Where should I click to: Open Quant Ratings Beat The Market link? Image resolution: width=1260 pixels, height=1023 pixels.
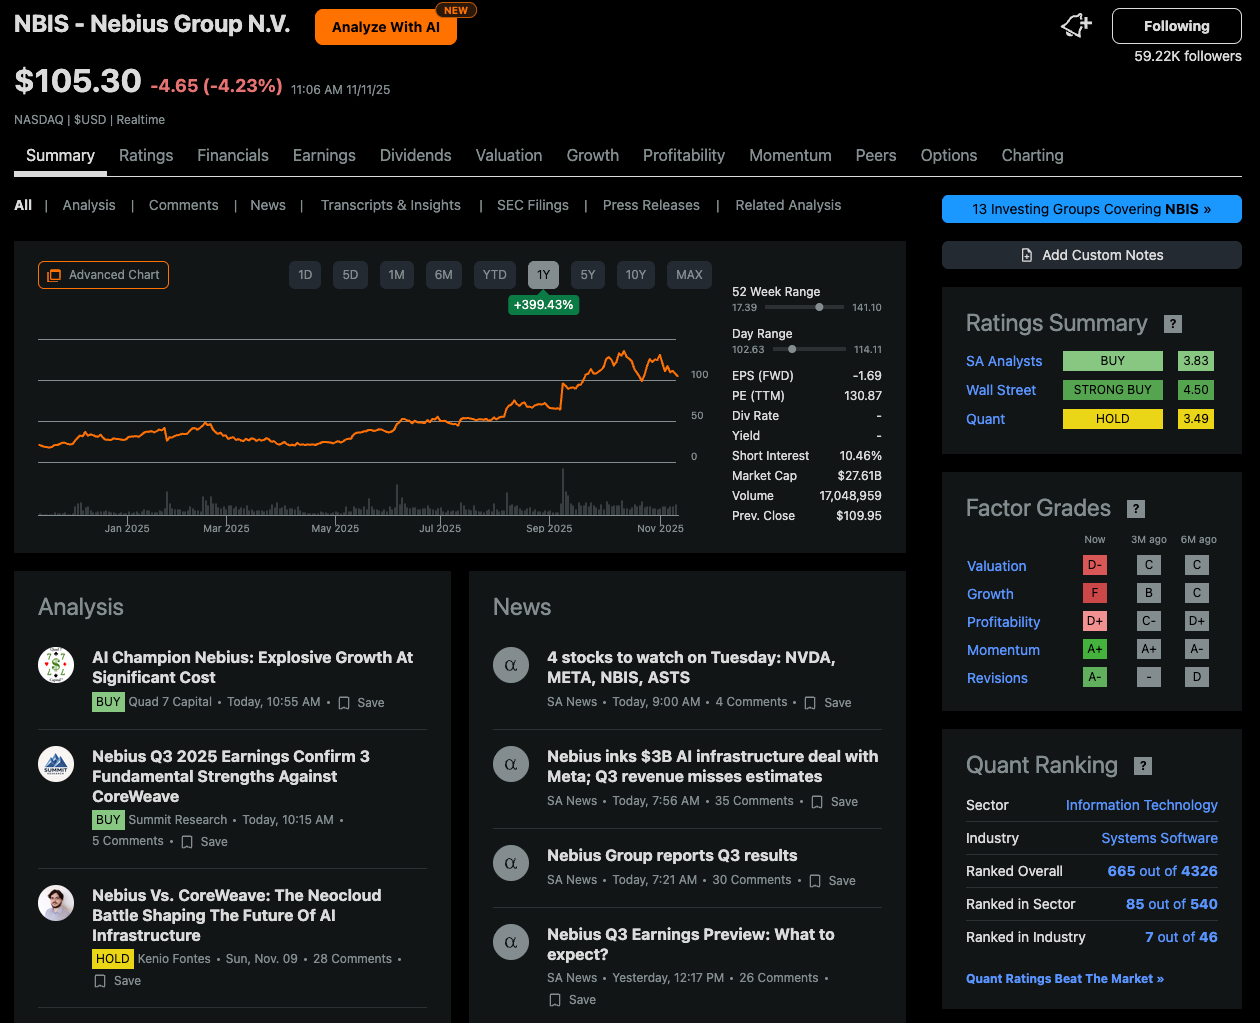click(1065, 979)
